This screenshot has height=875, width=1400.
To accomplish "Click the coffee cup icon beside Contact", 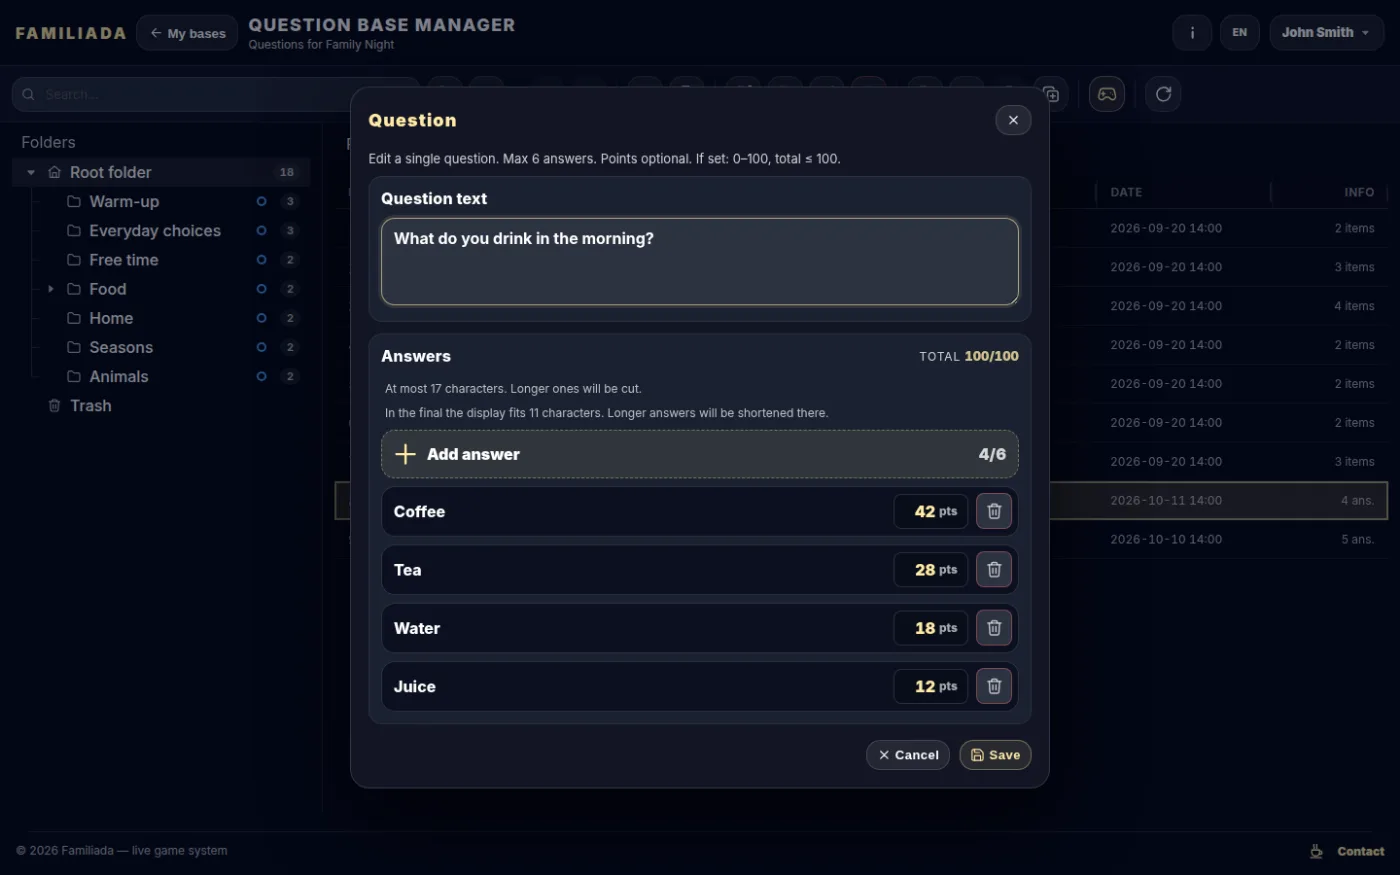I will (1316, 851).
